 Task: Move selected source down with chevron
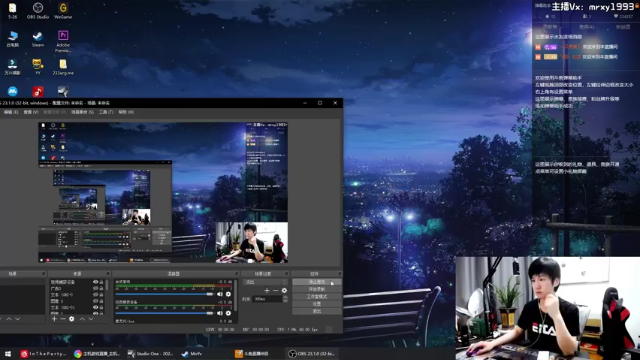click(x=91, y=319)
